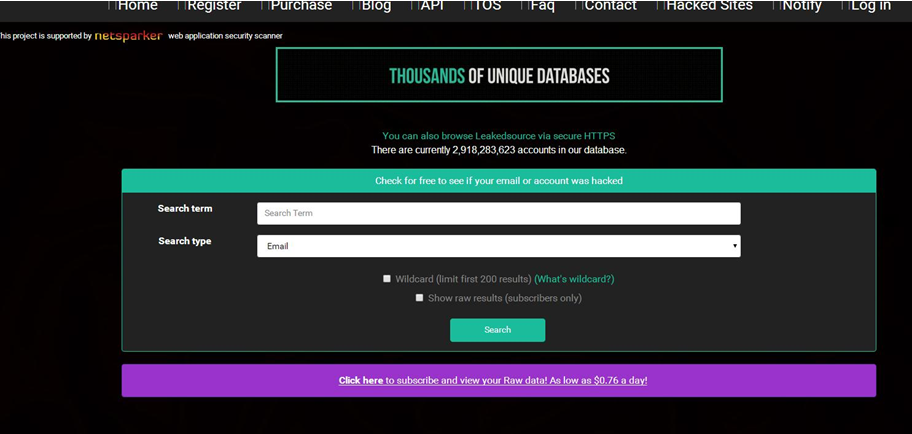Open the Contact page
The width and height of the screenshot is (912, 434).
[x=610, y=6]
